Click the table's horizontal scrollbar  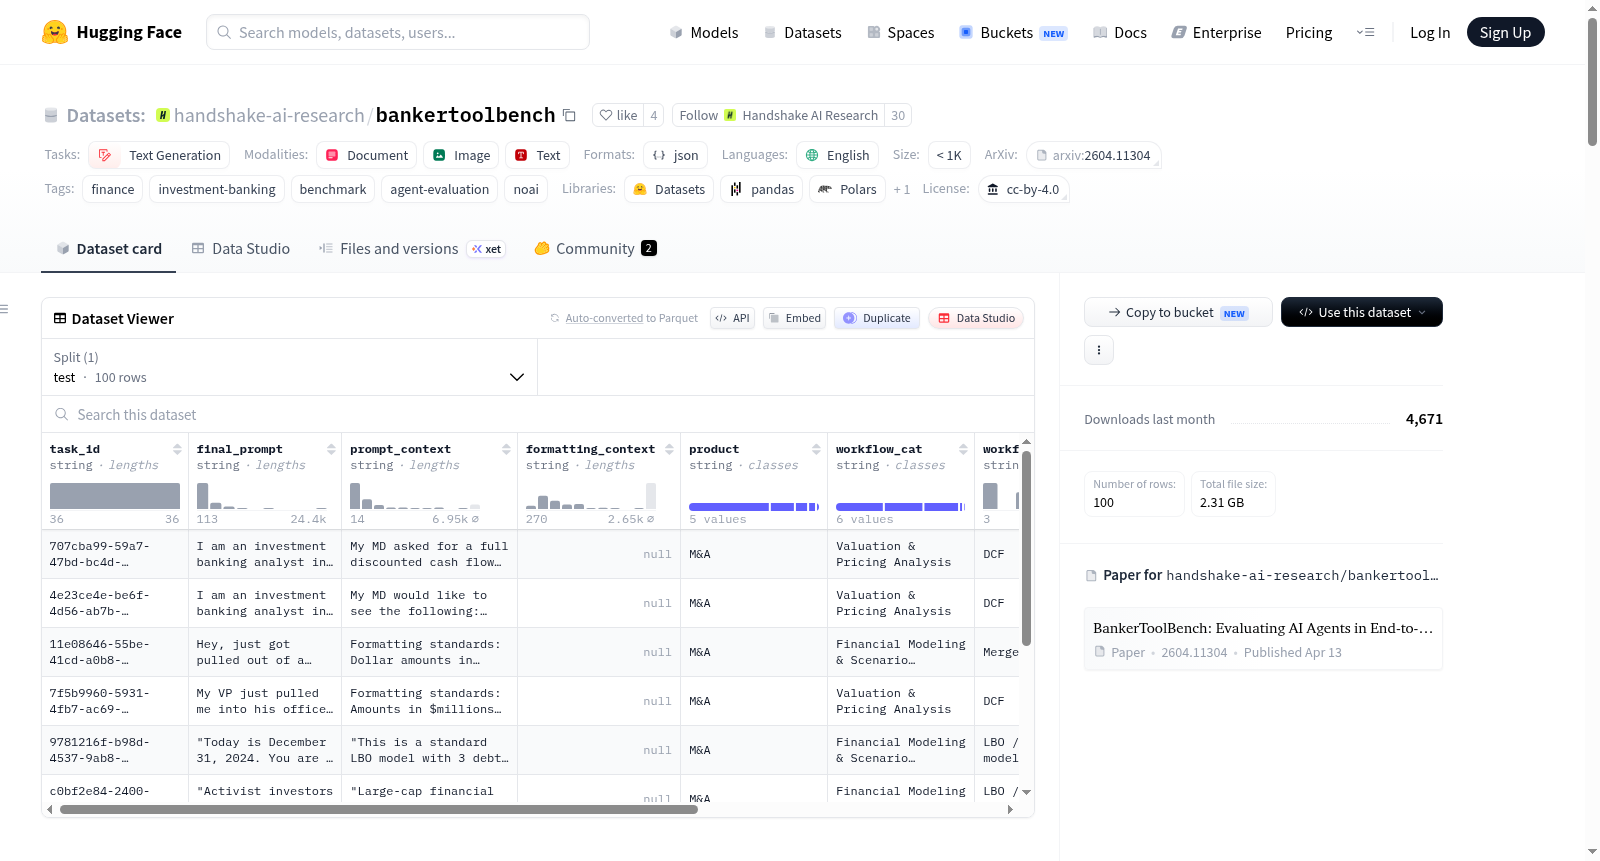point(378,809)
